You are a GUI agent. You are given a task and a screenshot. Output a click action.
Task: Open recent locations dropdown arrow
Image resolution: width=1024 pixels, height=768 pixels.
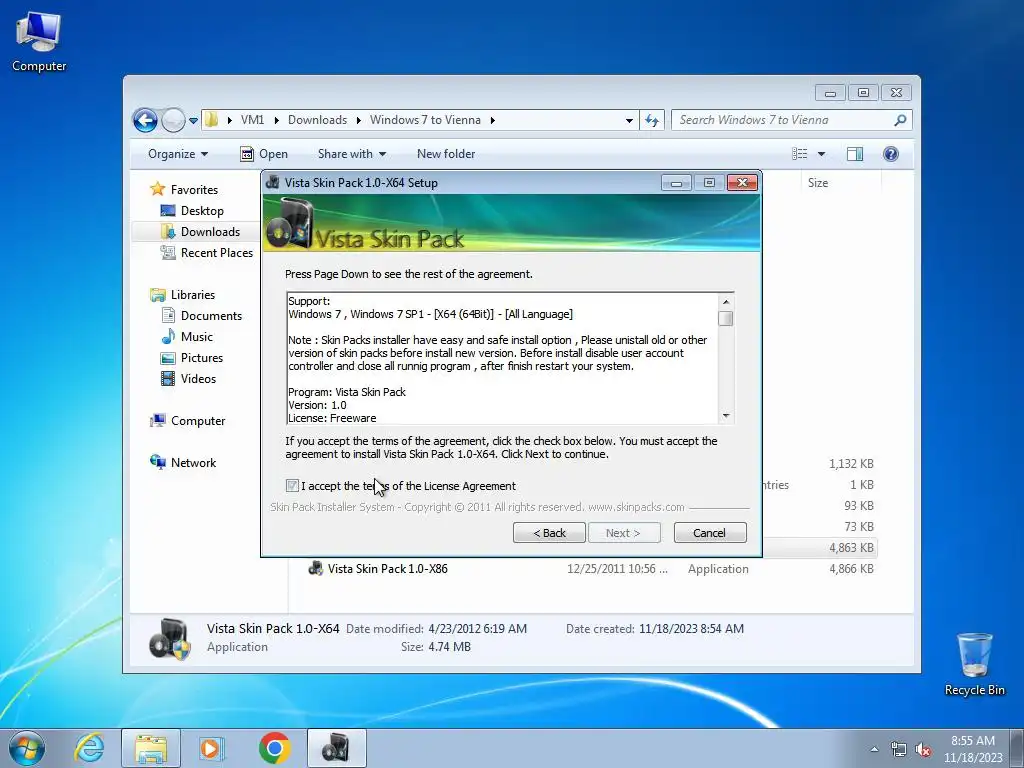click(193, 120)
